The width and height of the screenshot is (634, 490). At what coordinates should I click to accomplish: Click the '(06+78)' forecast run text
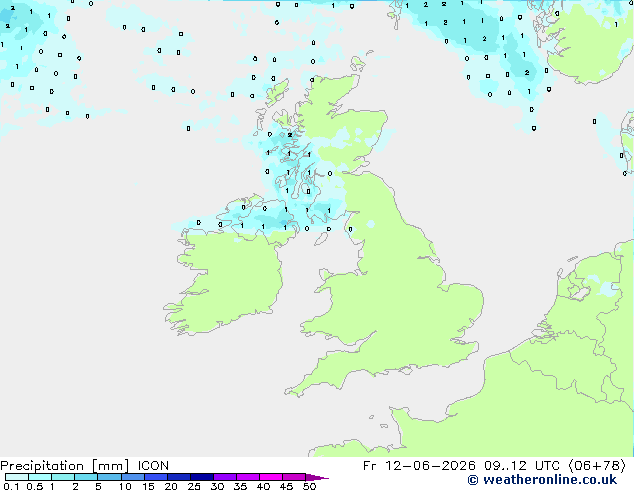[x=597, y=466]
